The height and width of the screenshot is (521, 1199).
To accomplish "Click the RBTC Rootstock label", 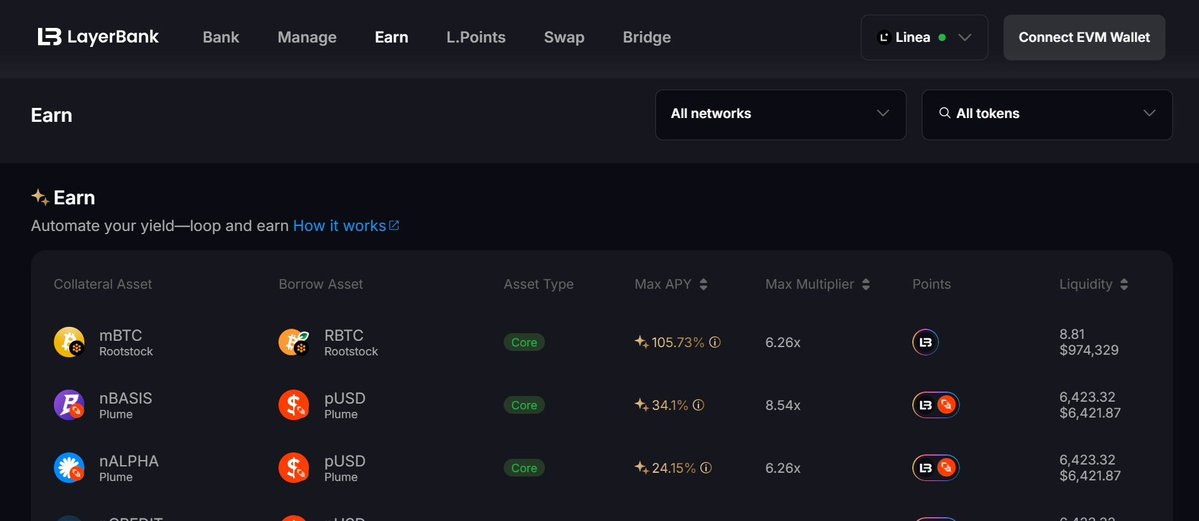I will click(x=351, y=343).
